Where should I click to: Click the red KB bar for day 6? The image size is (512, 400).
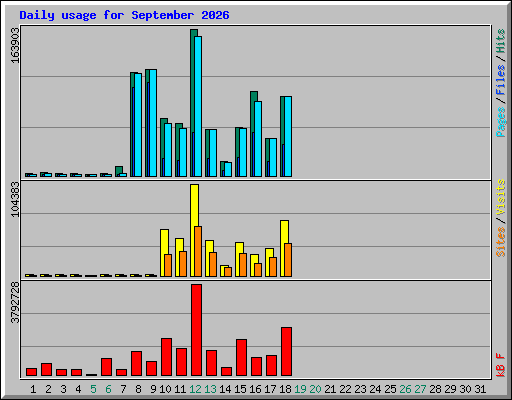coord(106,367)
